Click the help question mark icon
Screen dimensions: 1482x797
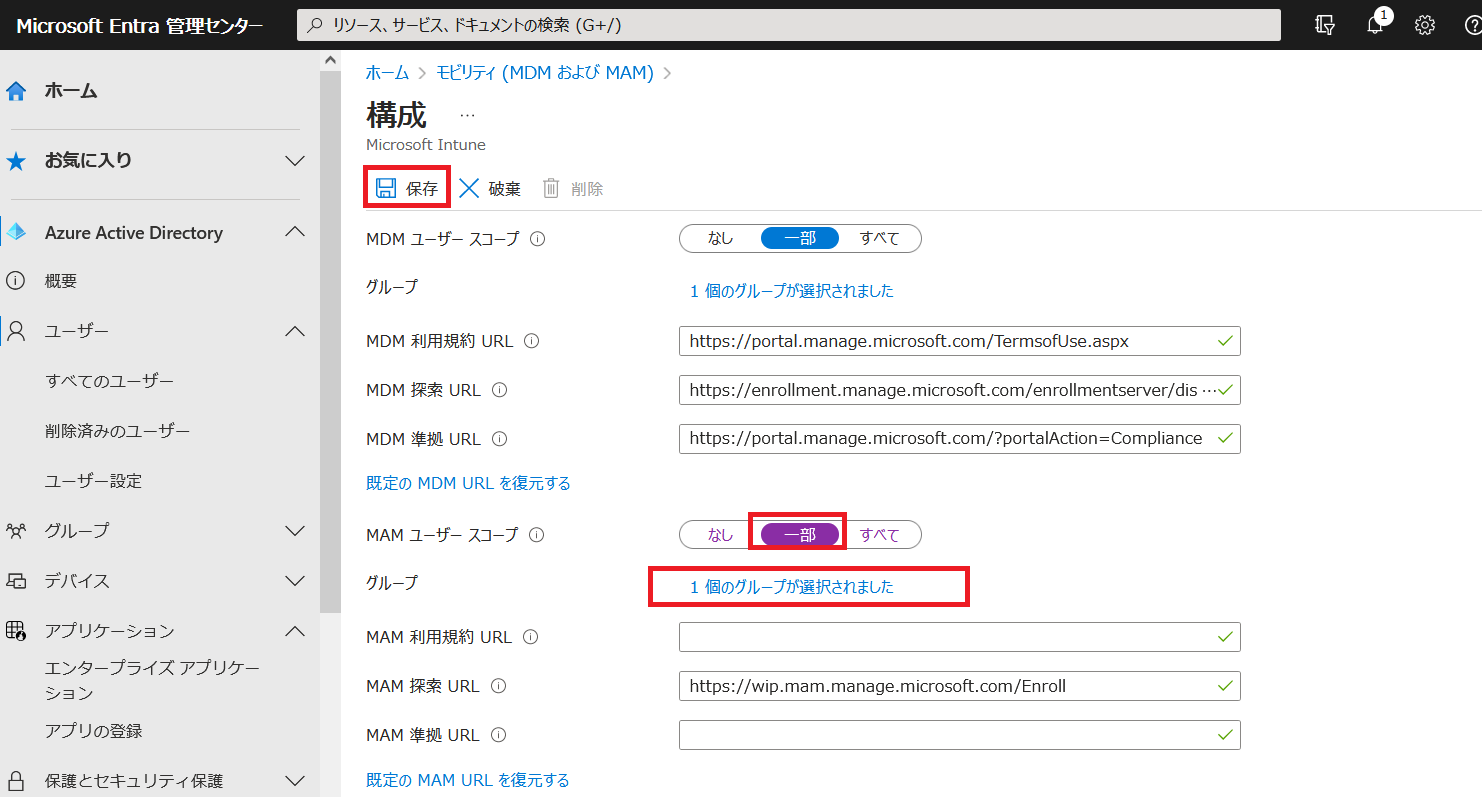[1472, 25]
